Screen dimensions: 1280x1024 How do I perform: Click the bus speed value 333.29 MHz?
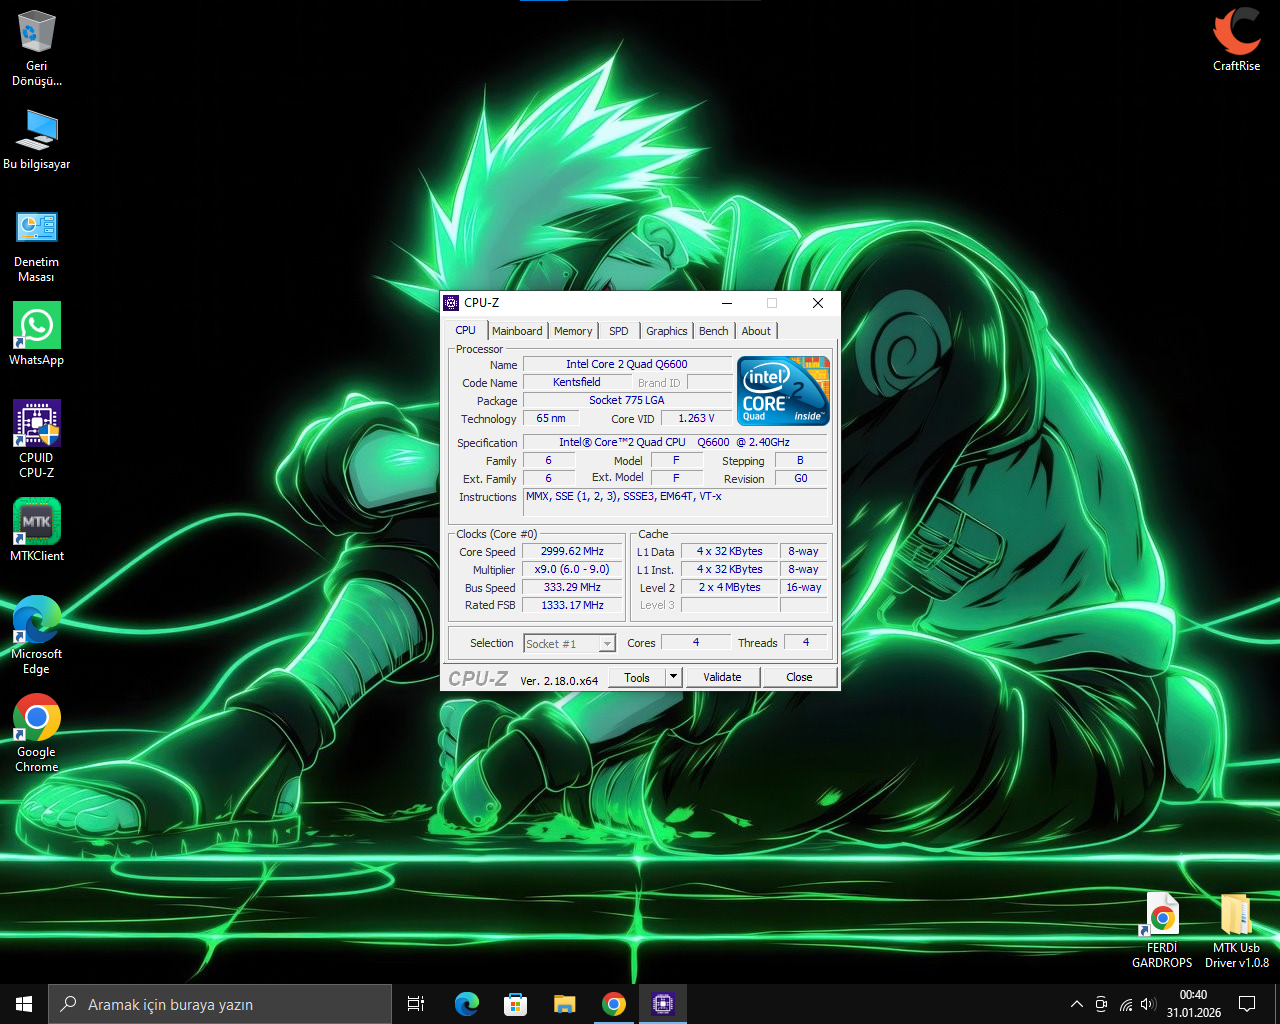tap(572, 587)
